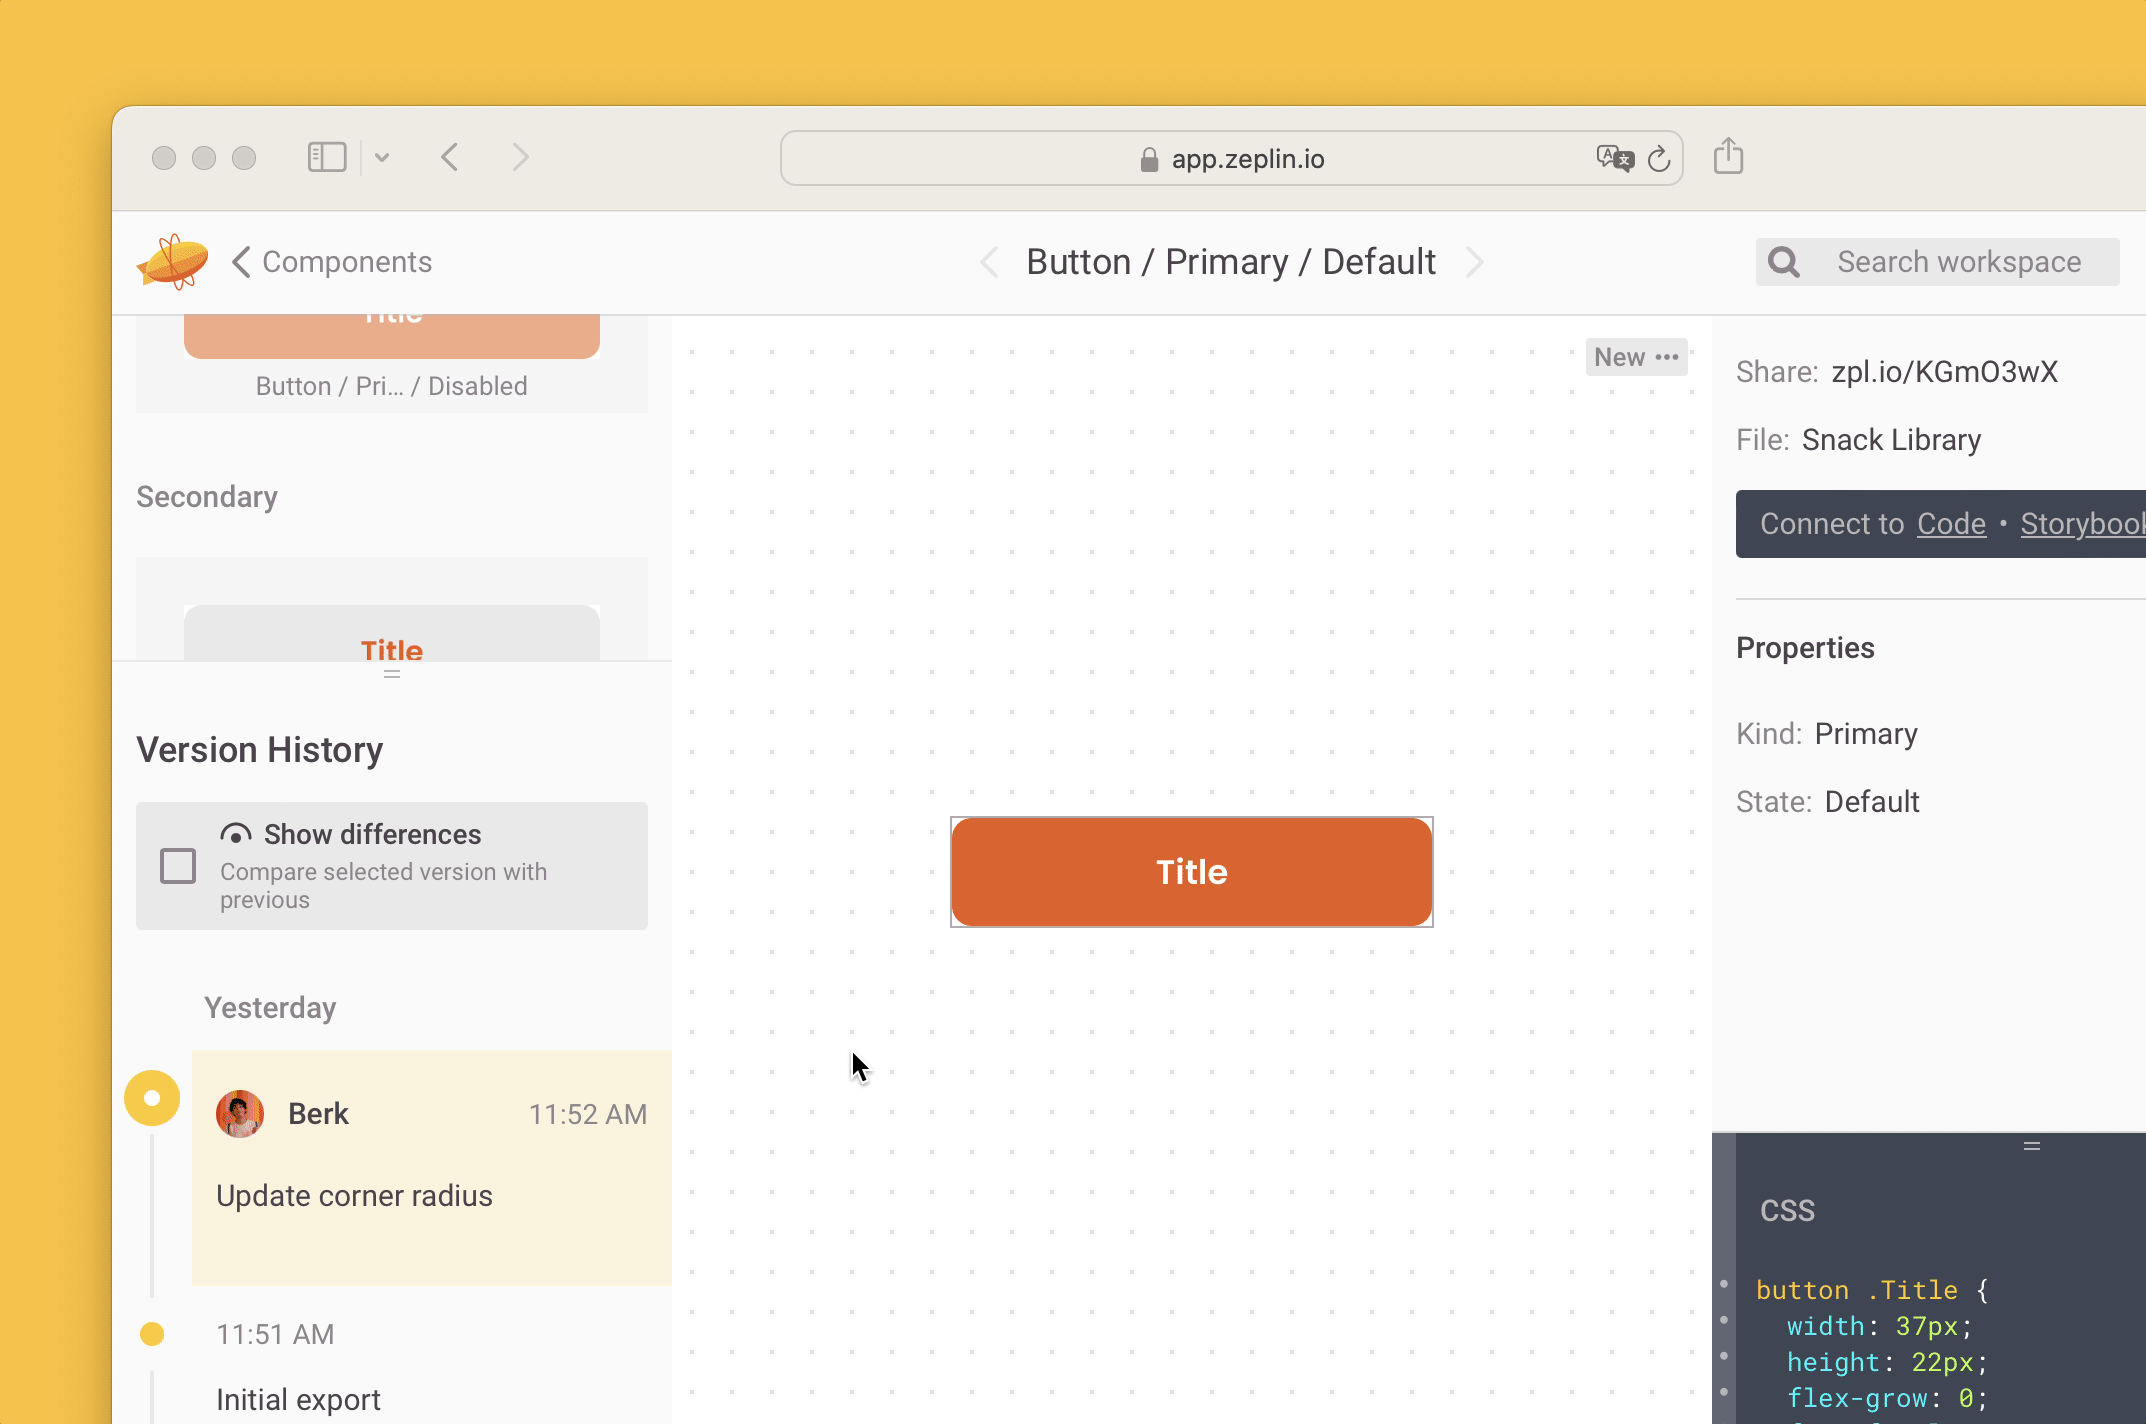2146x1424 pixels.
Task: Click the search workspace icon
Action: pos(1782,262)
